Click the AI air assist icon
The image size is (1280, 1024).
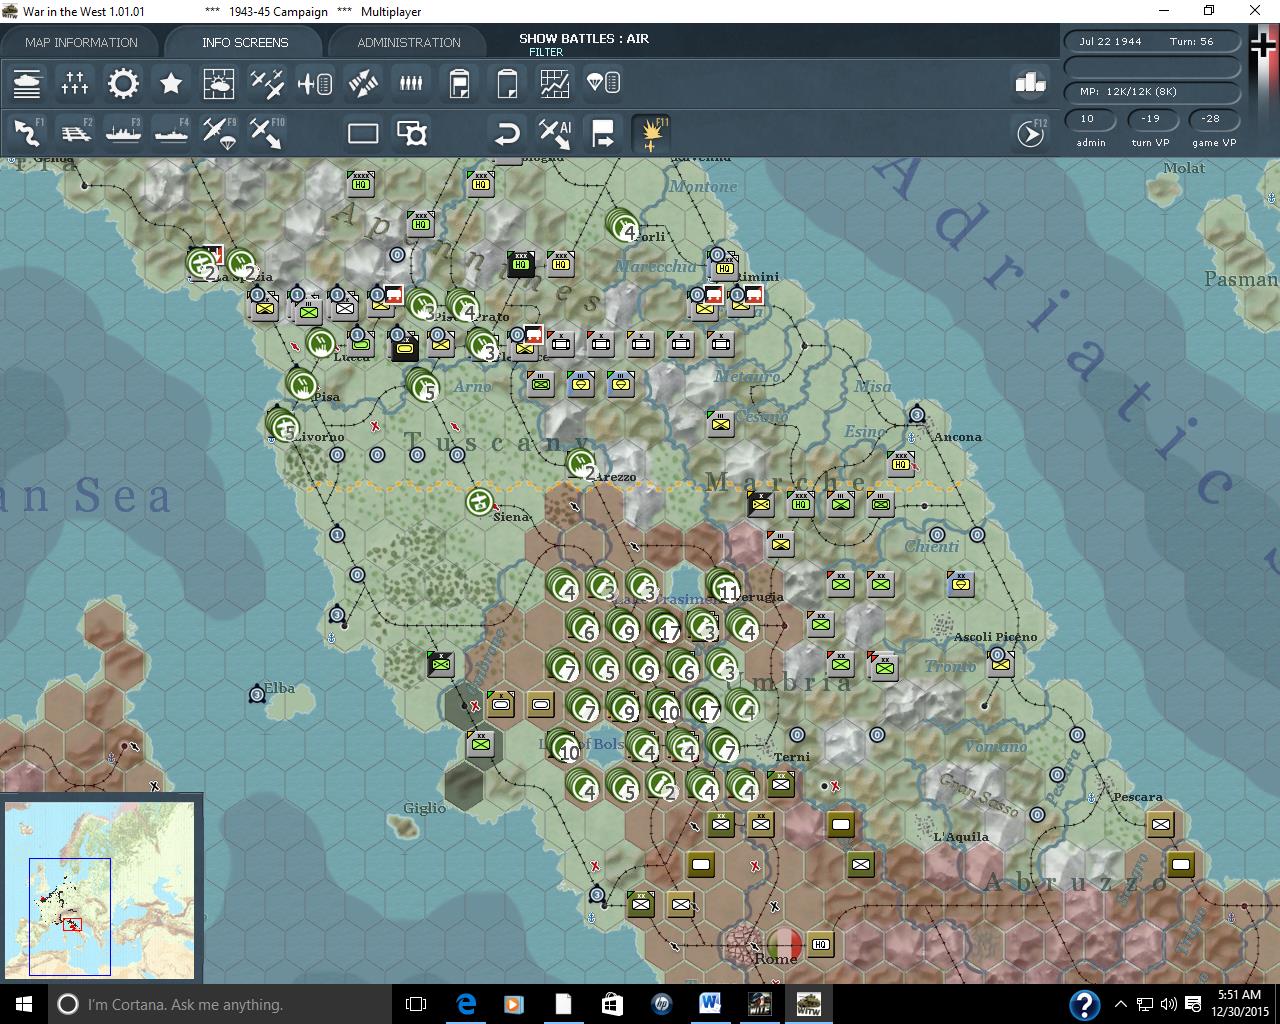pos(555,133)
